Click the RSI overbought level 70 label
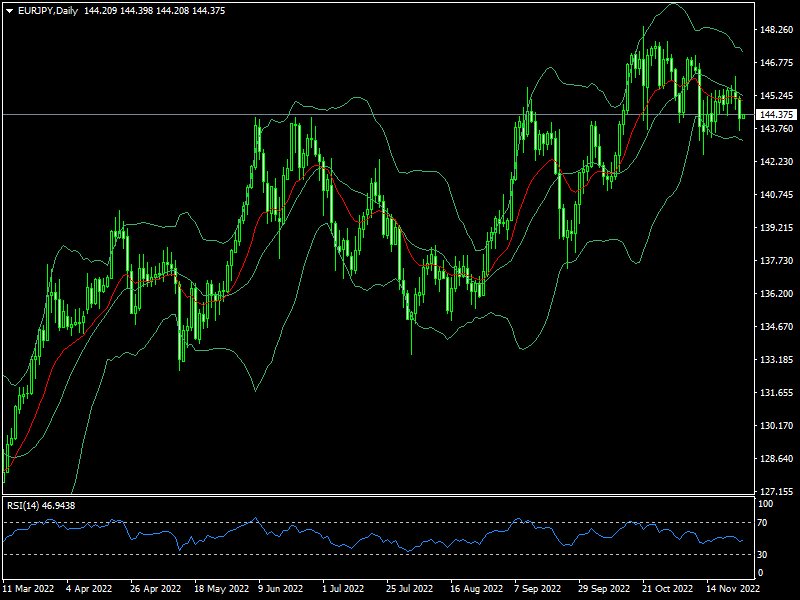 [x=762, y=523]
